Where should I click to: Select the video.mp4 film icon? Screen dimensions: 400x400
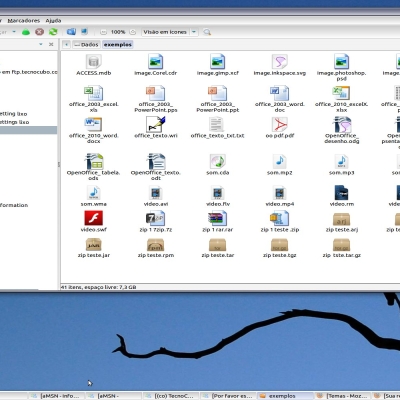[280, 193]
